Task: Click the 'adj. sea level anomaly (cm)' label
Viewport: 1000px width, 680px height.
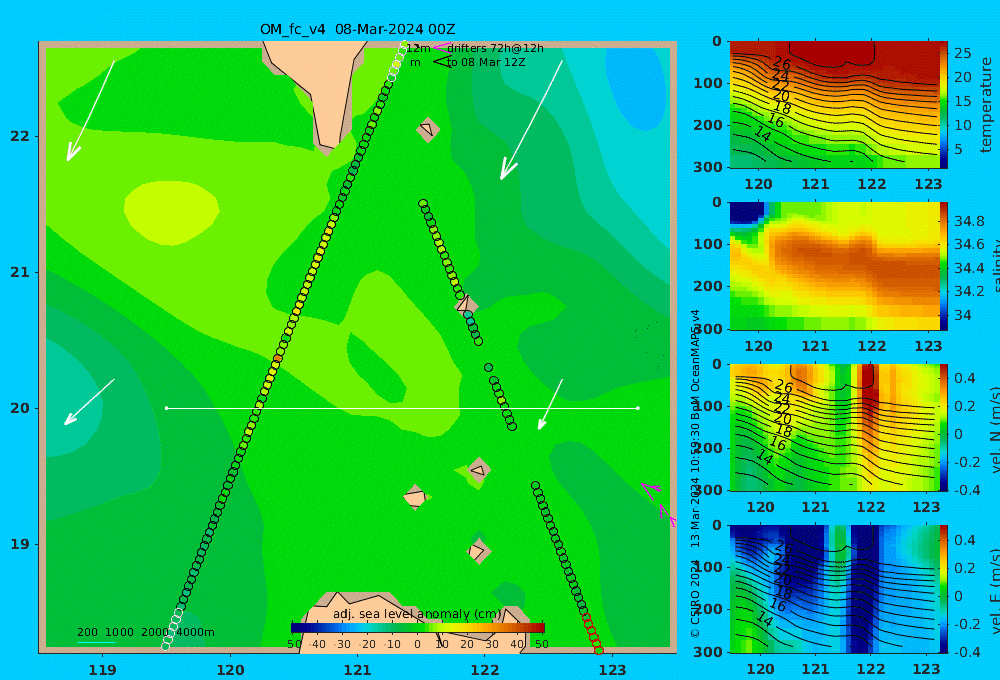Action: point(417,614)
